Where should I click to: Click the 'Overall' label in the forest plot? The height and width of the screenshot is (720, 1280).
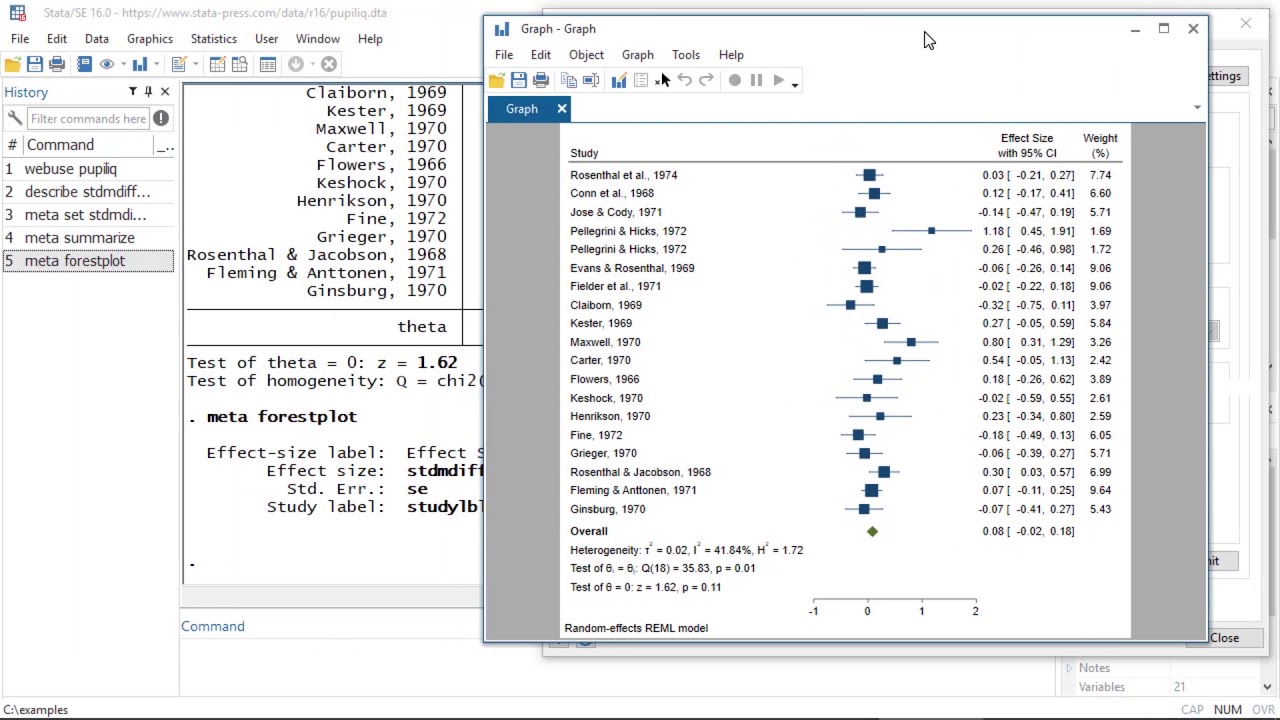[589, 531]
